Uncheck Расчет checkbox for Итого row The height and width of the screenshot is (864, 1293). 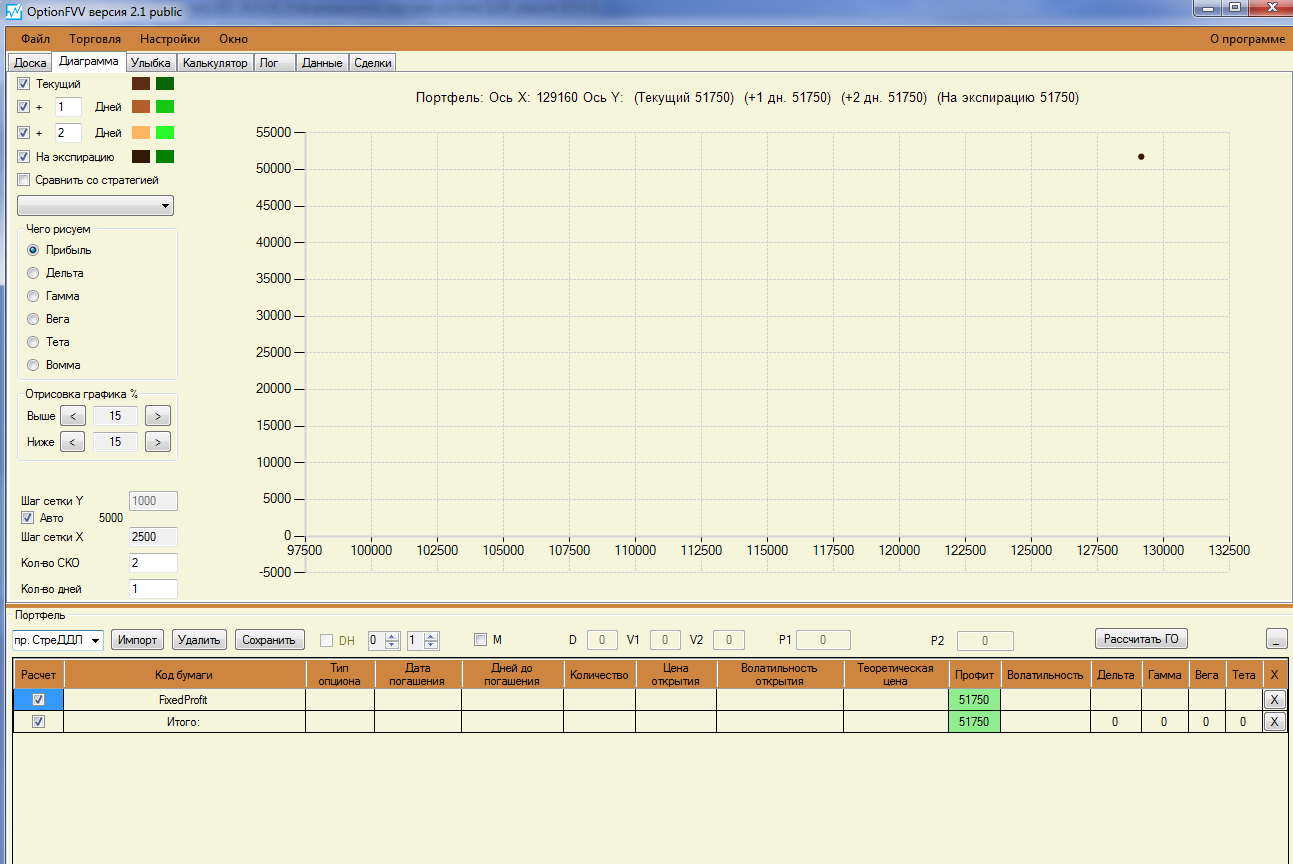pos(39,722)
